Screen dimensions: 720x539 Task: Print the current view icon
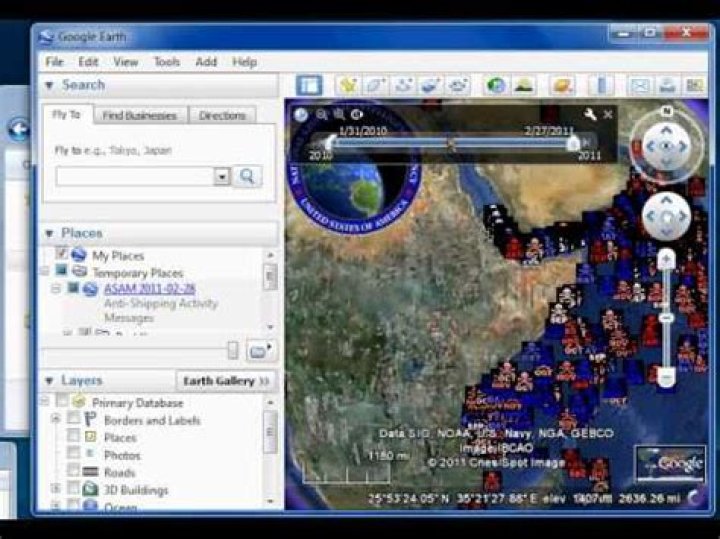tap(667, 85)
